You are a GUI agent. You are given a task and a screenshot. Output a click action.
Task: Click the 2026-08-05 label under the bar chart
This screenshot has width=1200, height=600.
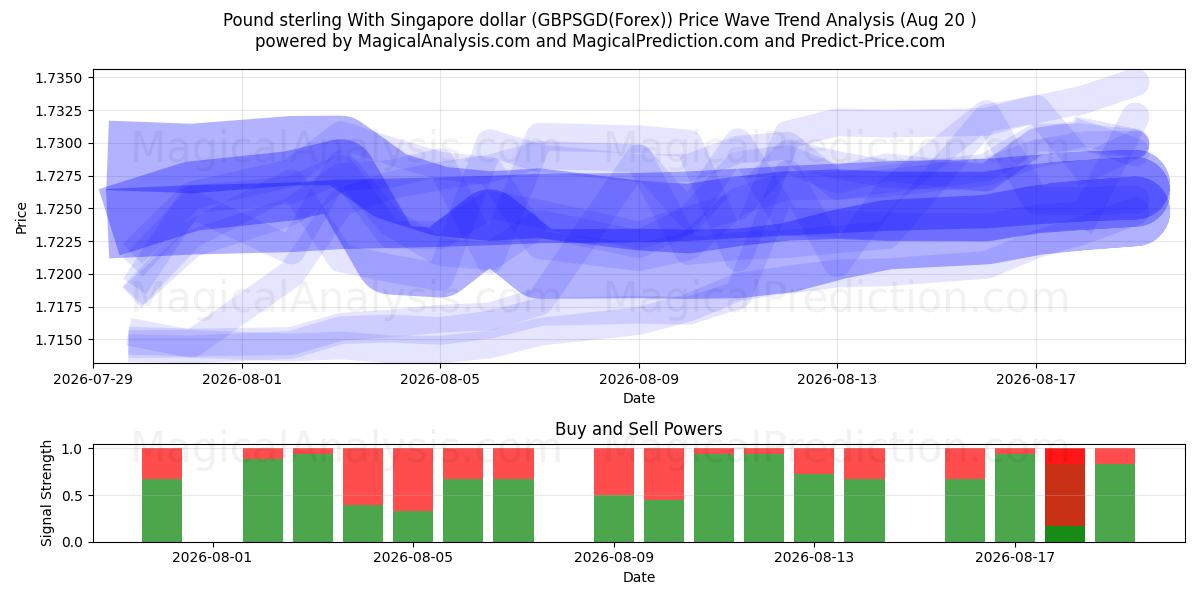pyautogui.click(x=413, y=558)
